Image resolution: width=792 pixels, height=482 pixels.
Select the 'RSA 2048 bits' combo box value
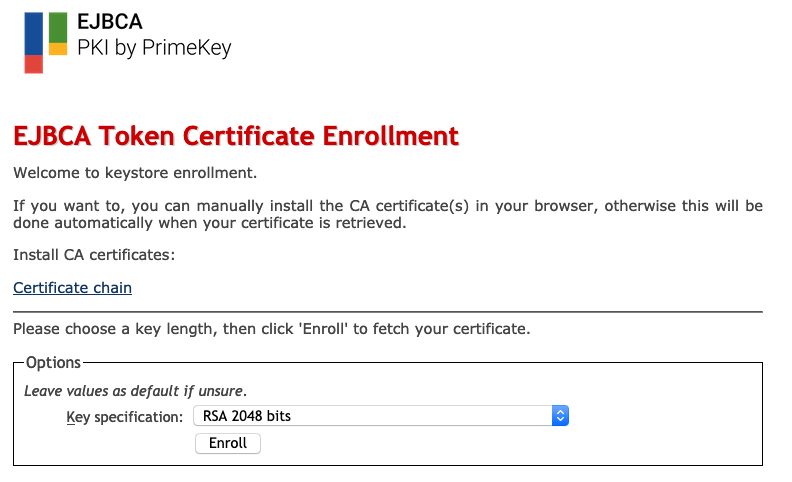coord(247,415)
